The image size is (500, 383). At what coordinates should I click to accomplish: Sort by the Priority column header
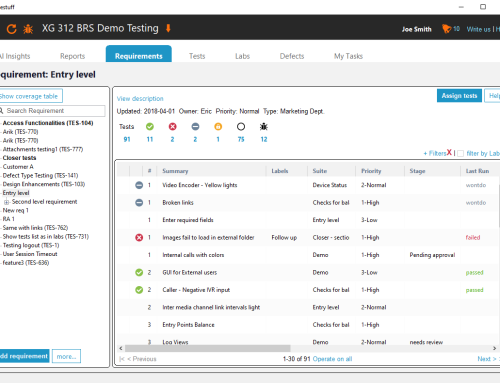pyautogui.click(x=371, y=171)
